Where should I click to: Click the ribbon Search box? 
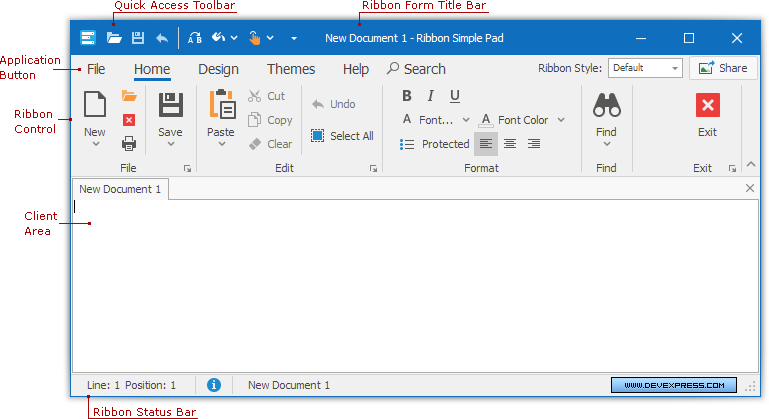point(416,69)
